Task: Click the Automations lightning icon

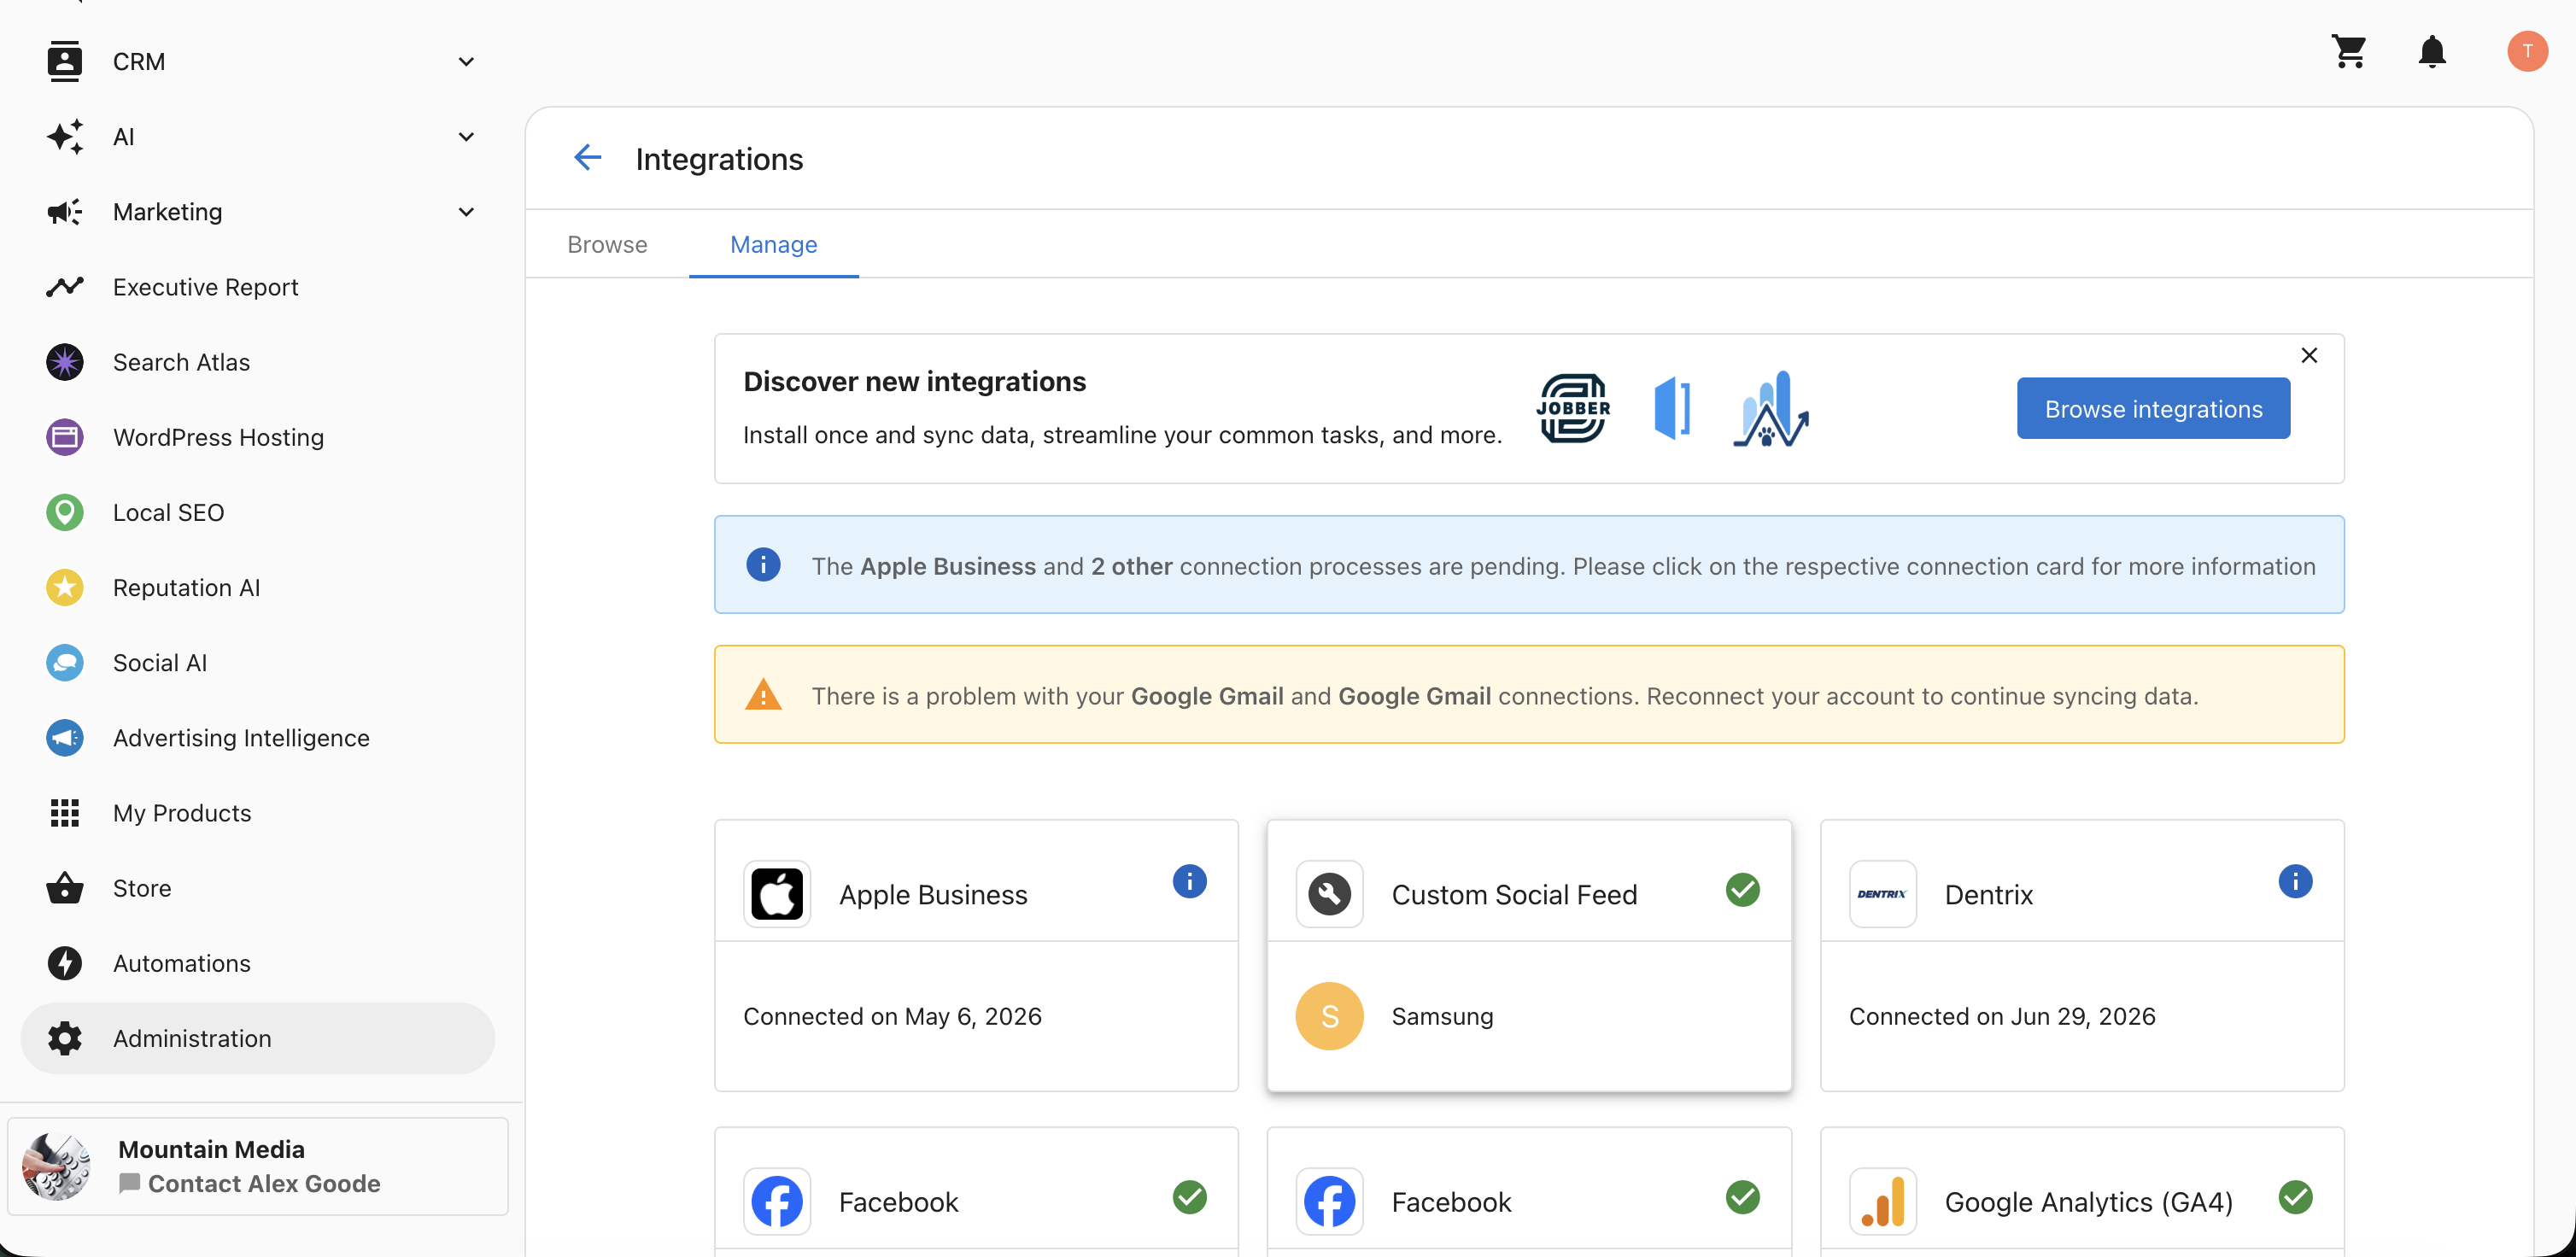Action: click(65, 963)
